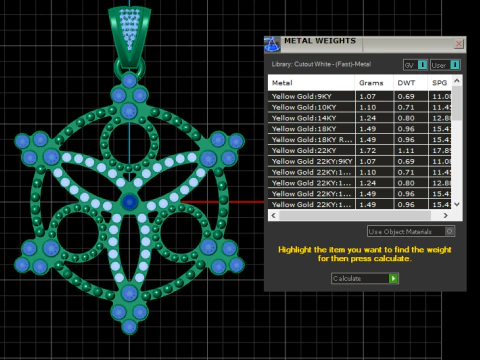Image resolution: width=480 pixels, height=360 pixels.
Task: Select the dark blue center gem on pendant
Action: pos(130,201)
